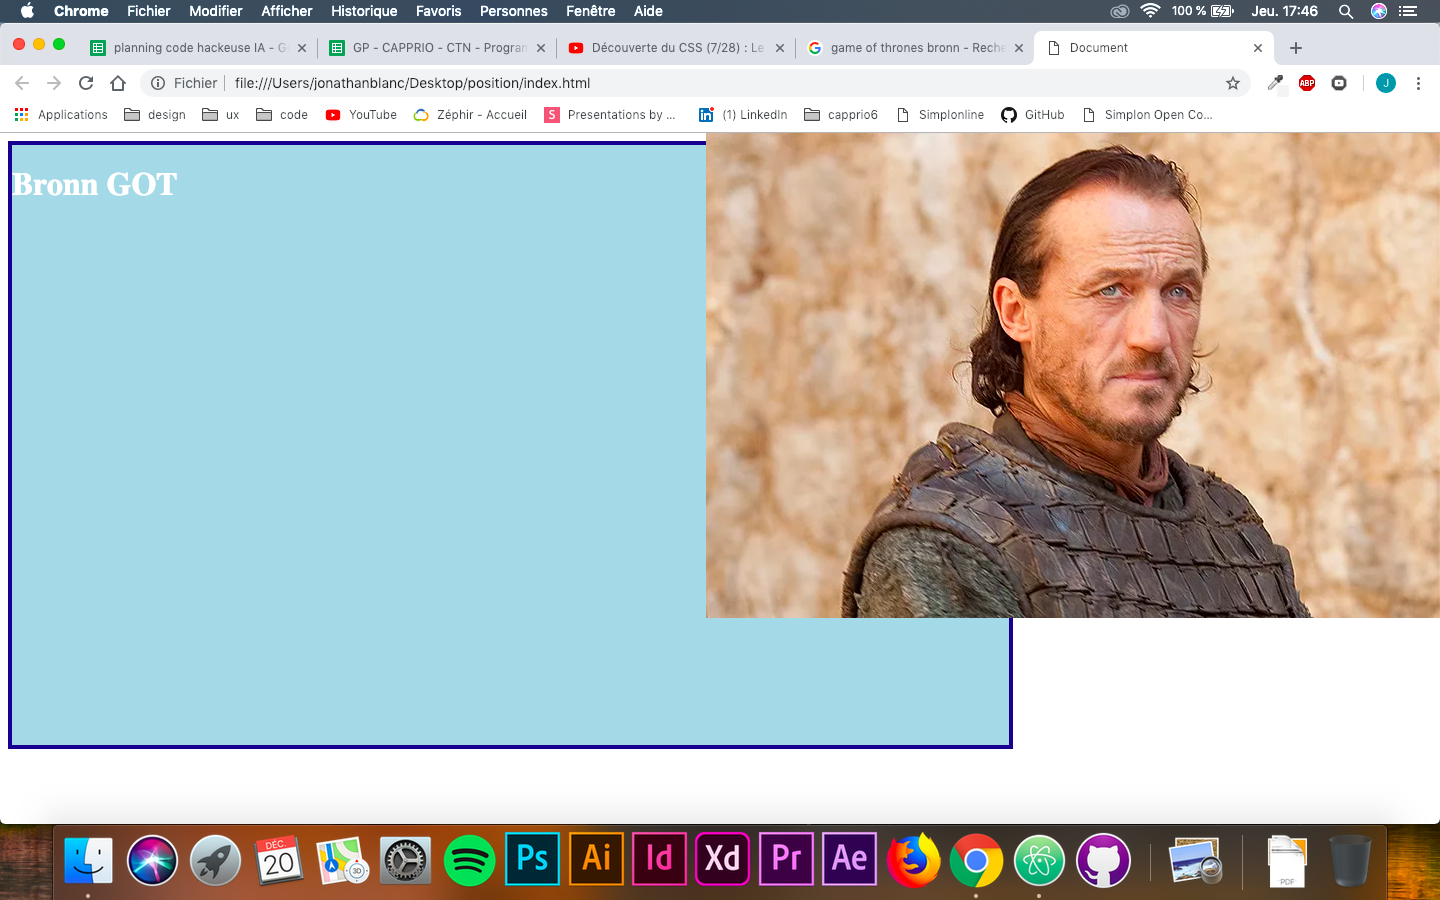Image resolution: width=1440 pixels, height=900 pixels.
Task: Launch Finder from the Dock
Action: (x=88, y=860)
